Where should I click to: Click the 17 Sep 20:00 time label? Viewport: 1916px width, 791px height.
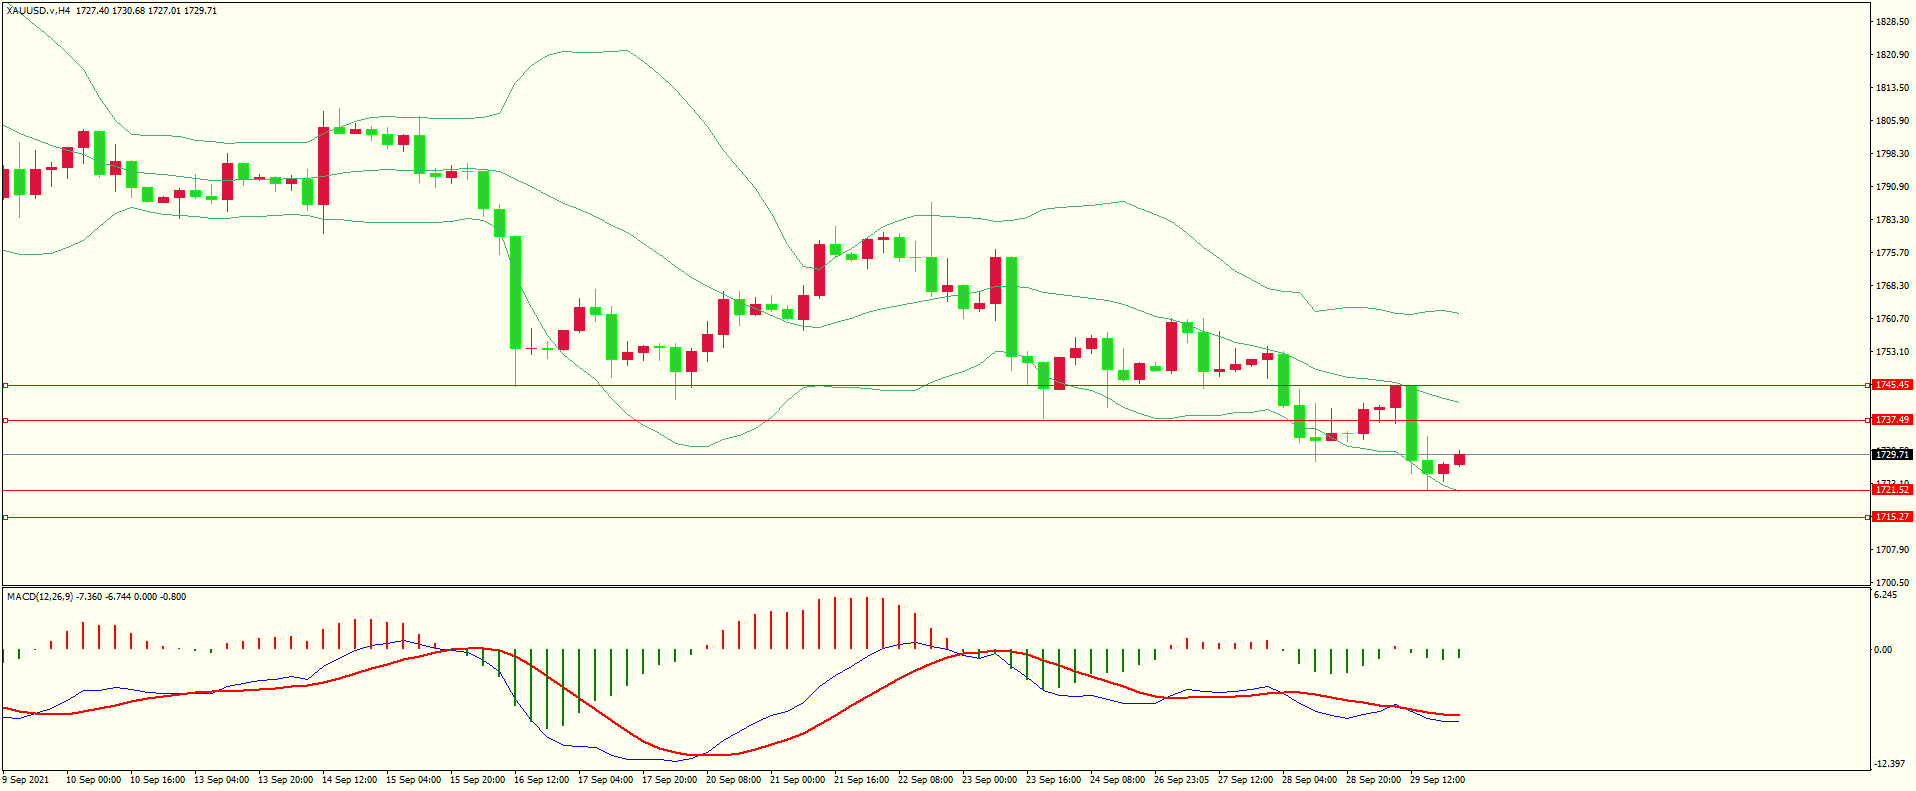click(x=669, y=780)
